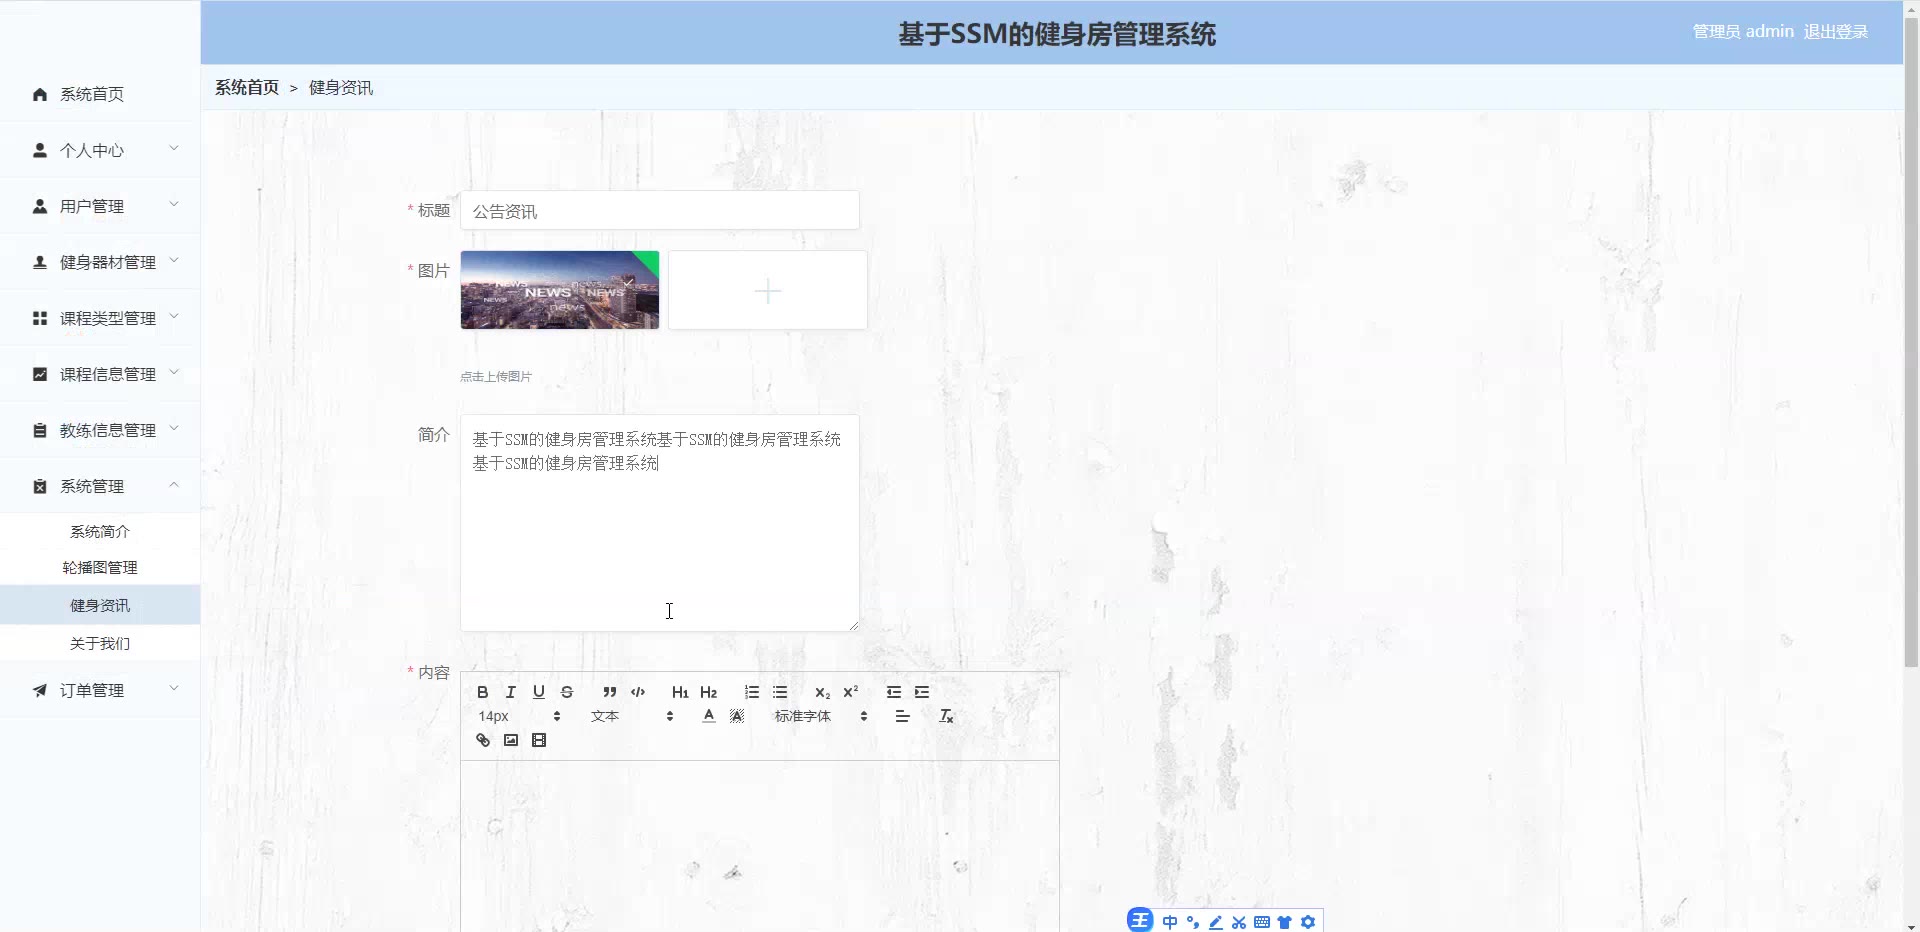The image size is (1920, 932).
Task: Expand the 订单管理 menu
Action: (100, 690)
